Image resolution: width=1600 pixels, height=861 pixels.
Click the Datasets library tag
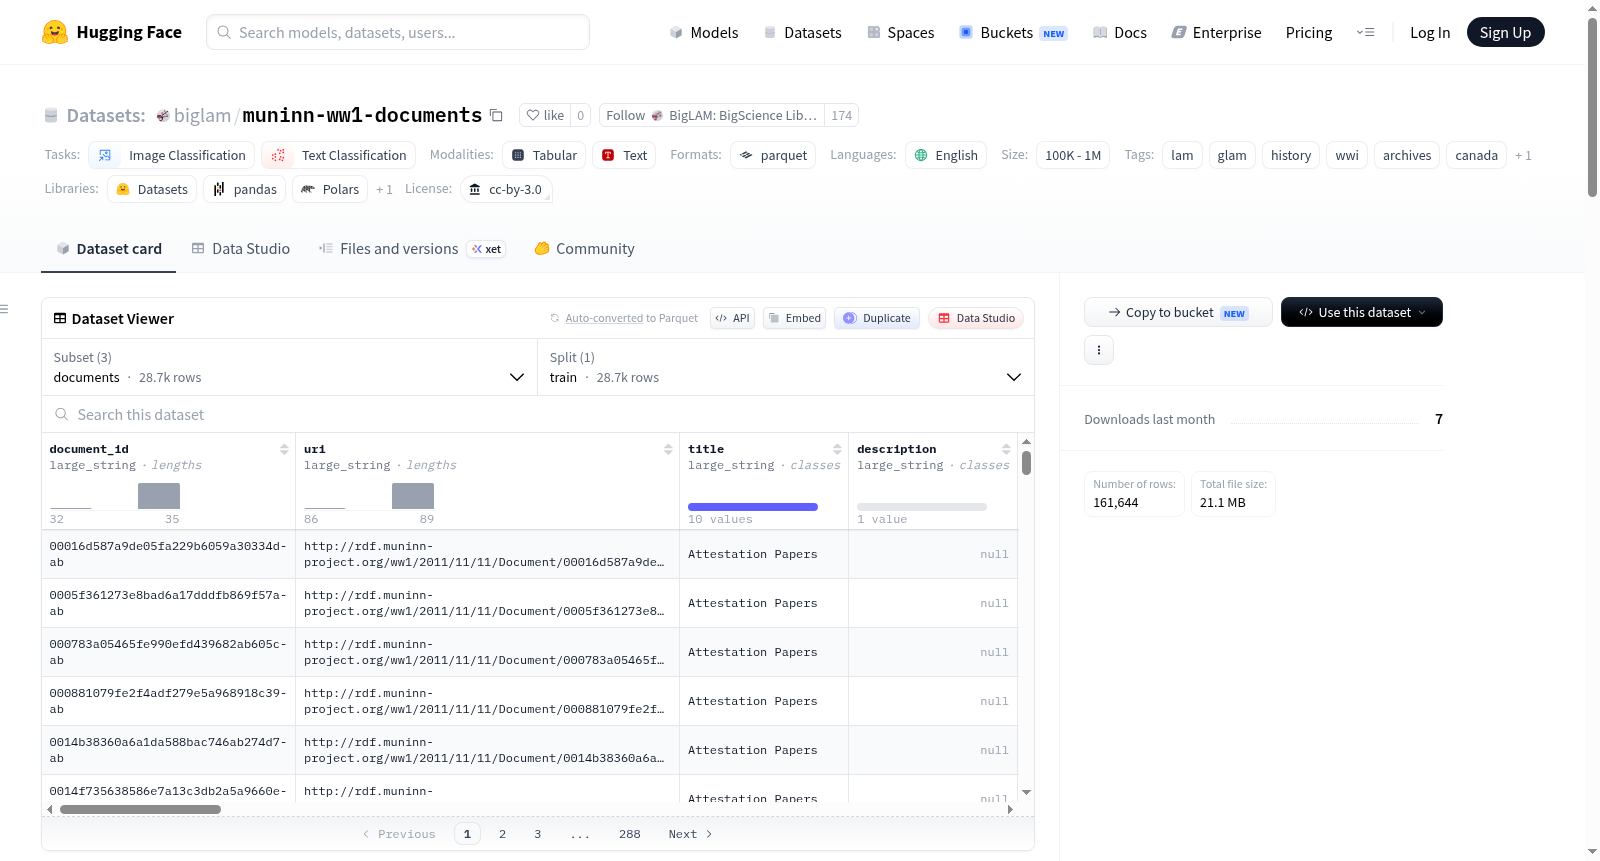point(152,189)
